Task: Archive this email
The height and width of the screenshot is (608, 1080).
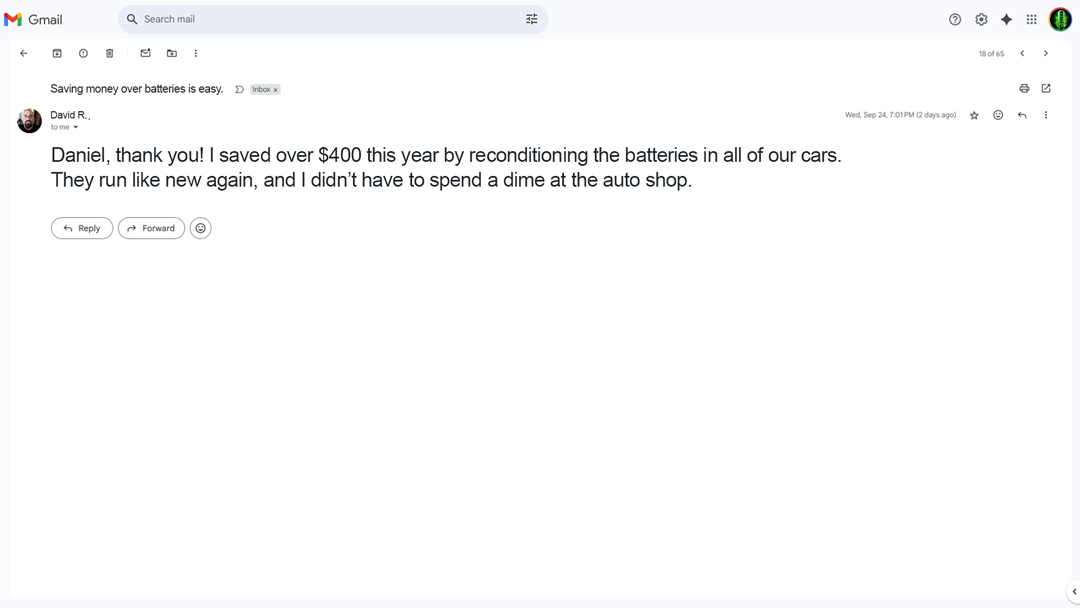Action: click(x=57, y=53)
